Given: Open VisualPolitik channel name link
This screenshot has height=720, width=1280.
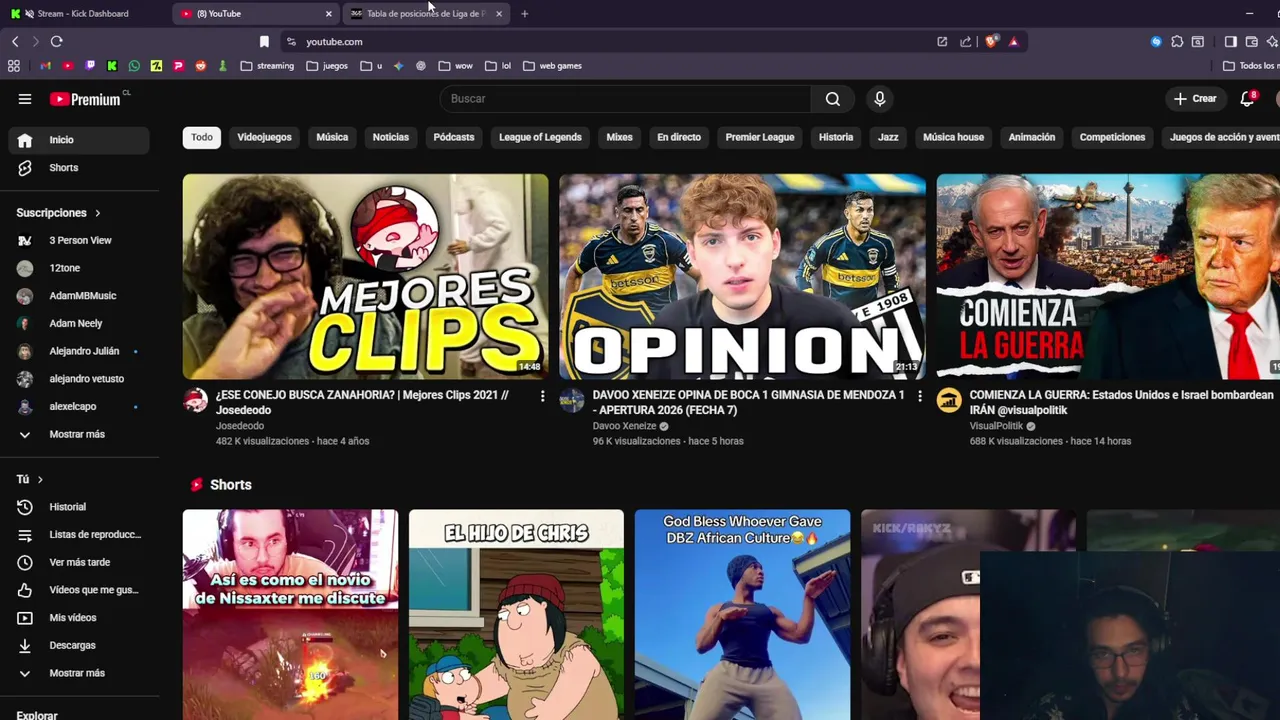Looking at the screenshot, I should pyautogui.click(x=996, y=426).
